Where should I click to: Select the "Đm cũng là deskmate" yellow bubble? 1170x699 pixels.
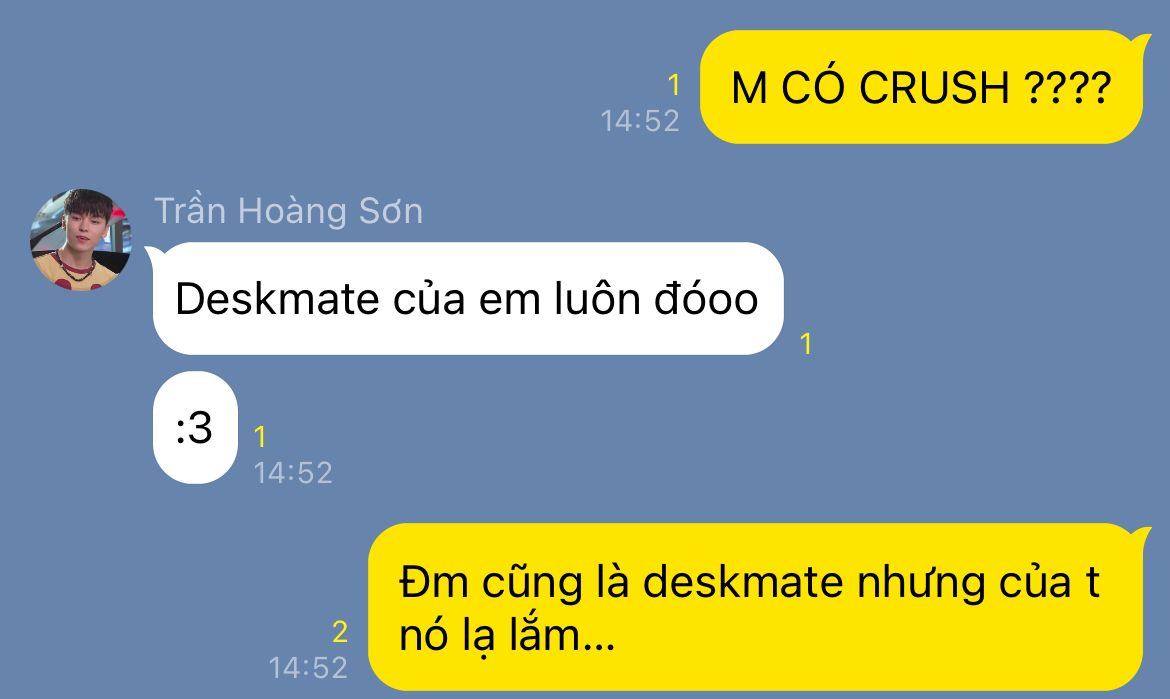click(x=757, y=607)
